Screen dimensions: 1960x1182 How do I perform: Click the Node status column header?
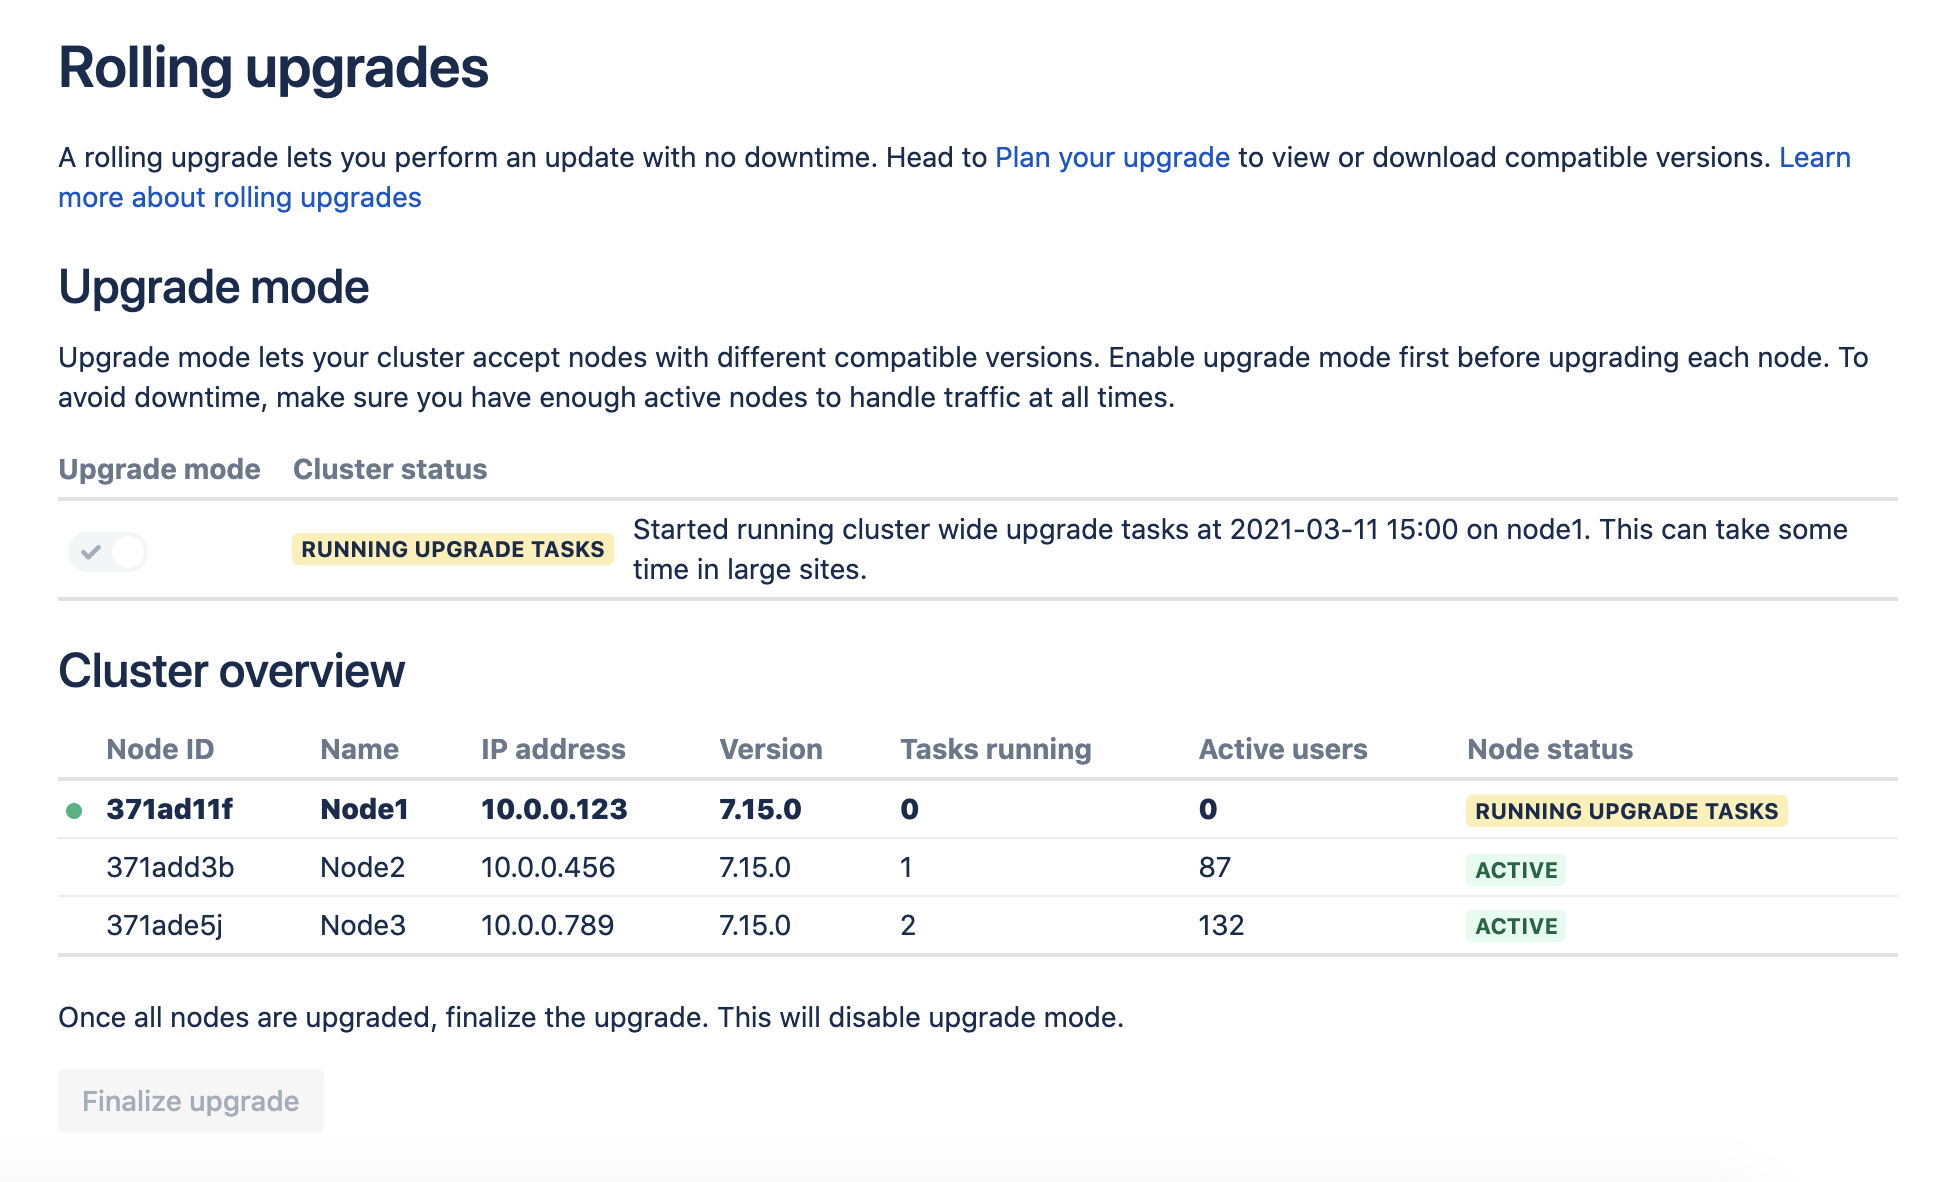point(1549,750)
